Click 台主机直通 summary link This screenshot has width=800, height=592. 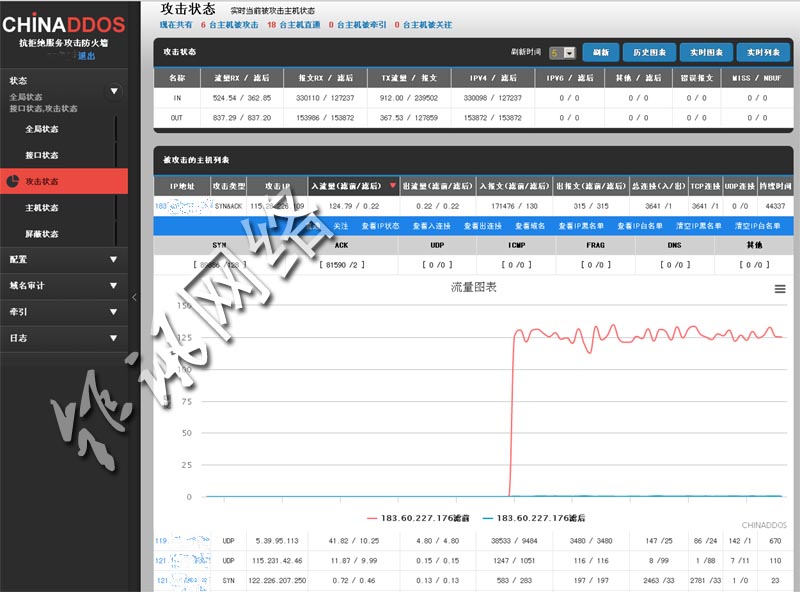pos(299,24)
